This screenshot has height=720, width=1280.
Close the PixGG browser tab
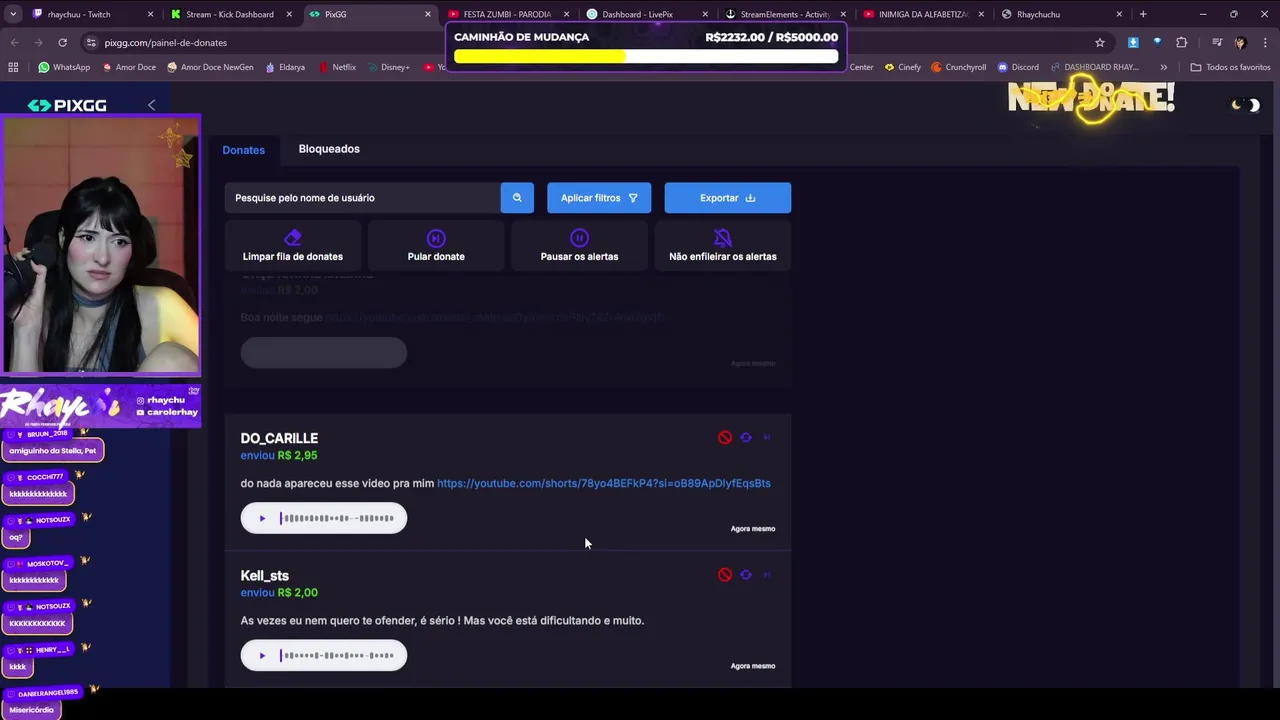[x=428, y=14]
